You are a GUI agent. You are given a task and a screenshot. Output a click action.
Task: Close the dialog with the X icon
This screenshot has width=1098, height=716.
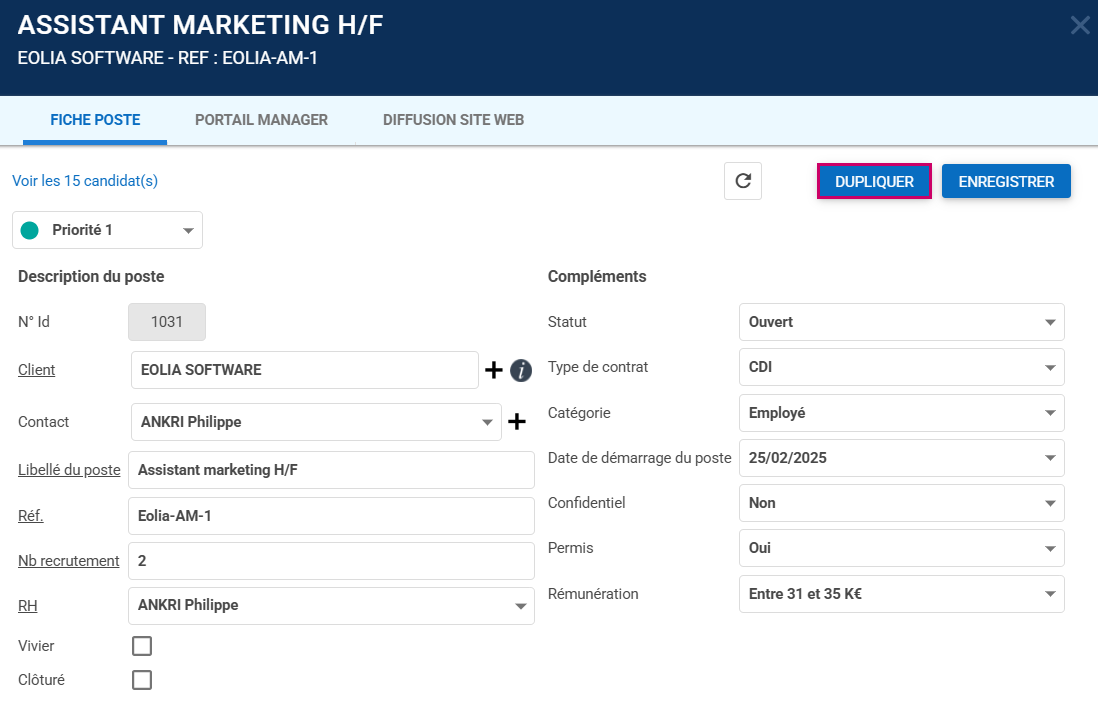[x=1080, y=25]
